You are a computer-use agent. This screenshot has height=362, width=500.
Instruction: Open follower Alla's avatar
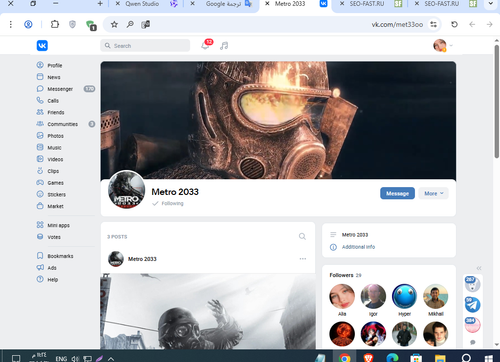coord(342,296)
